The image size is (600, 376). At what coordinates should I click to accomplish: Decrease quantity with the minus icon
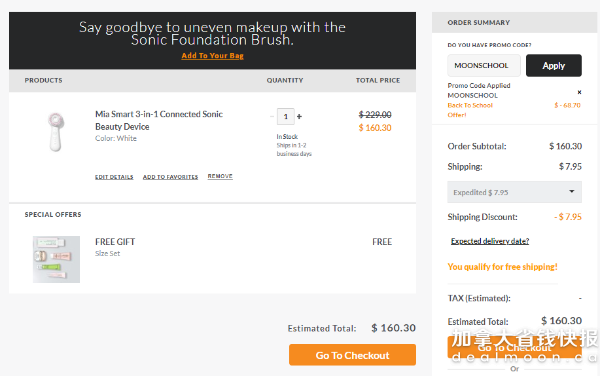[x=272, y=116]
